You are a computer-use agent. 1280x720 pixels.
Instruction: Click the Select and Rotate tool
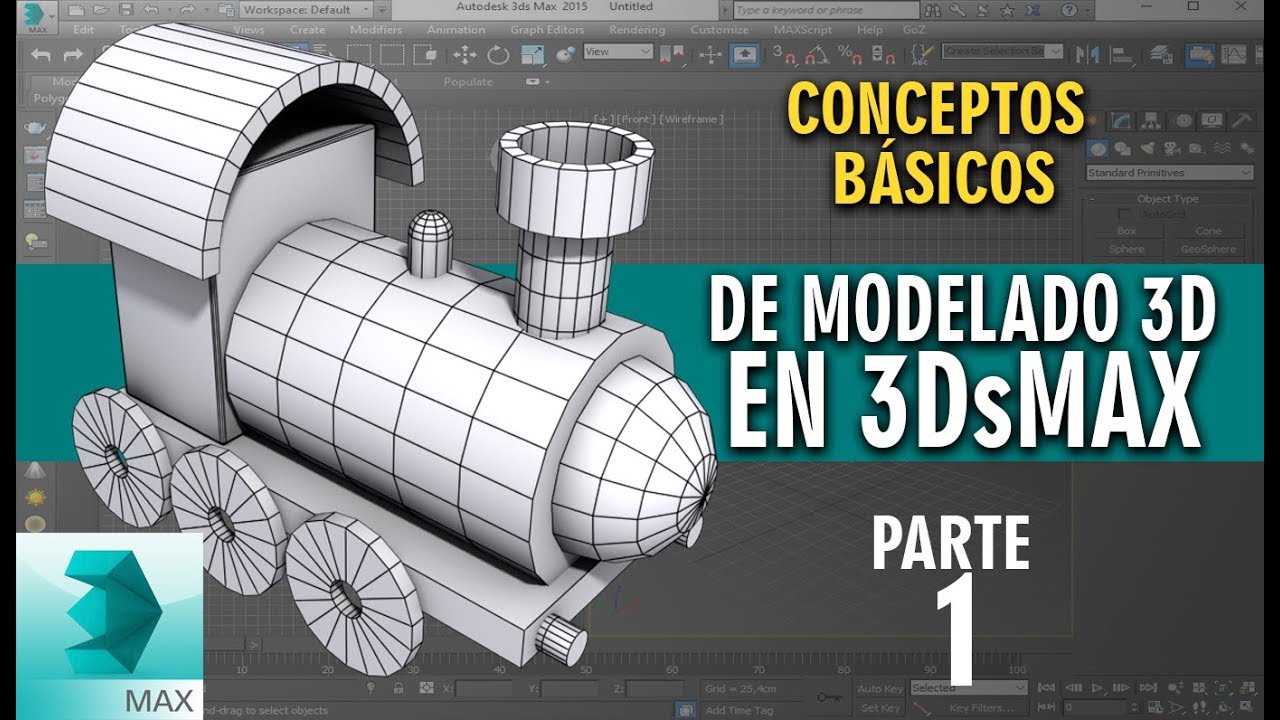(499, 54)
